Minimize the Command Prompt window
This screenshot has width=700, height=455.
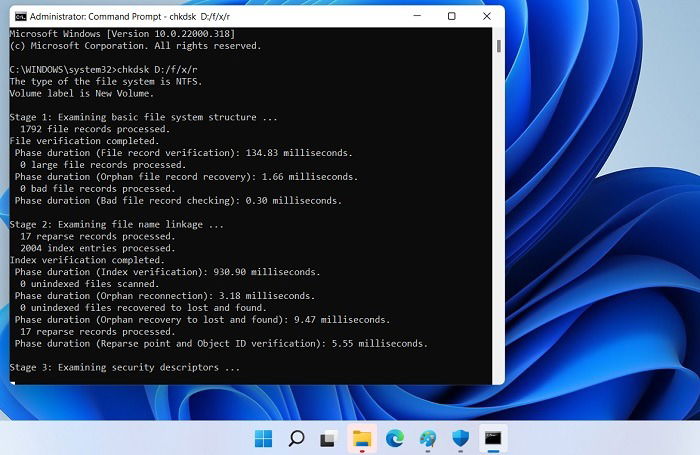(x=417, y=16)
